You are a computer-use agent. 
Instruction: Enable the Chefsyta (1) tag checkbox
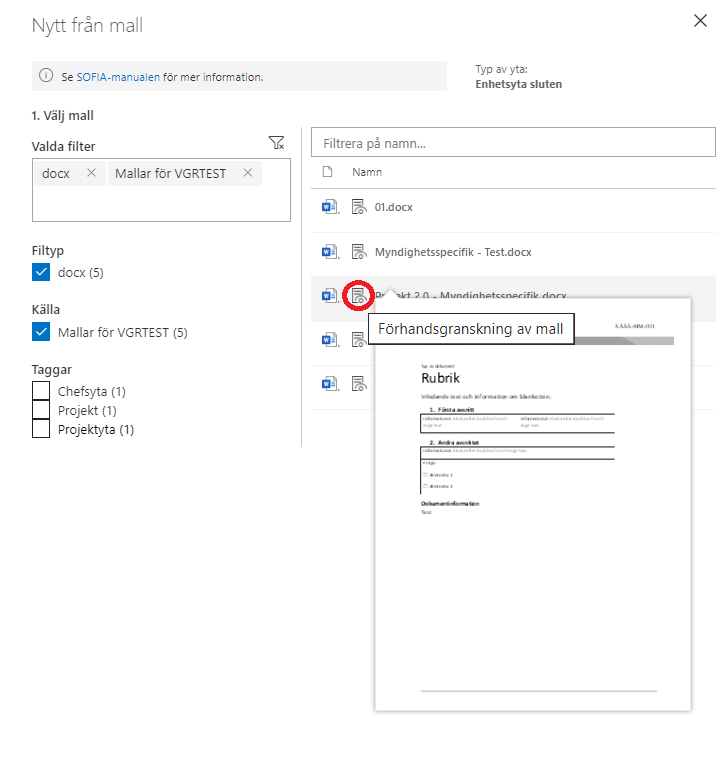coord(41,391)
